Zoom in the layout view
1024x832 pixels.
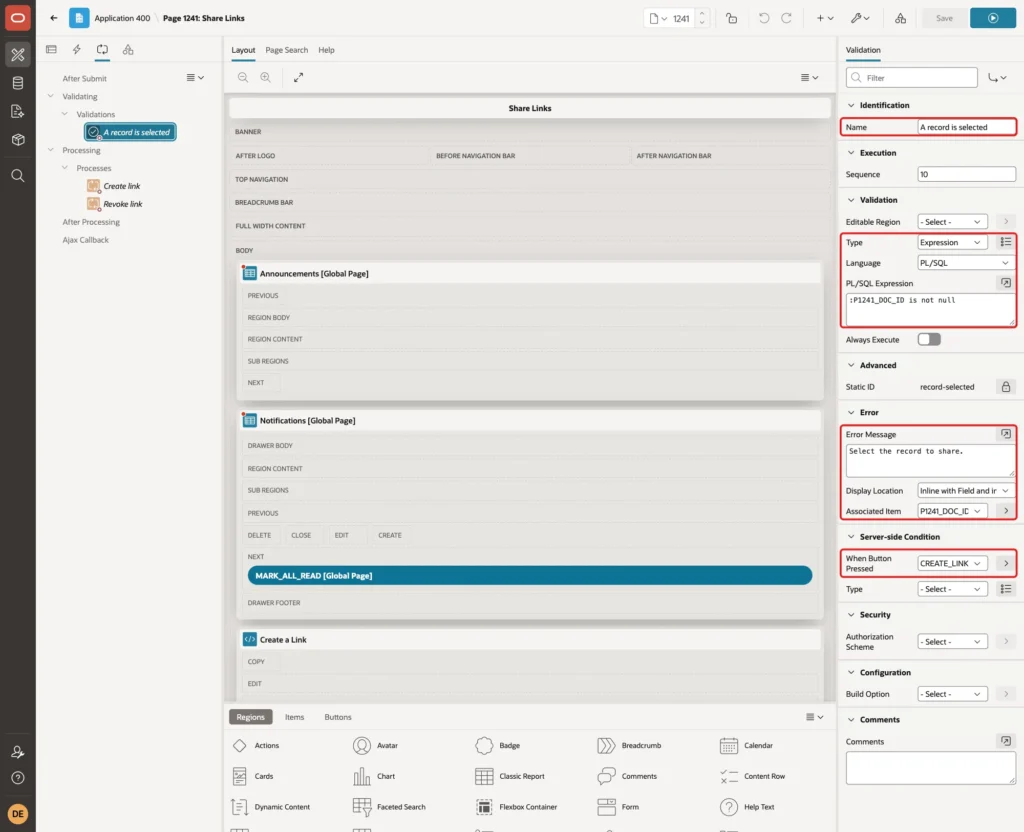pyautogui.click(x=266, y=77)
